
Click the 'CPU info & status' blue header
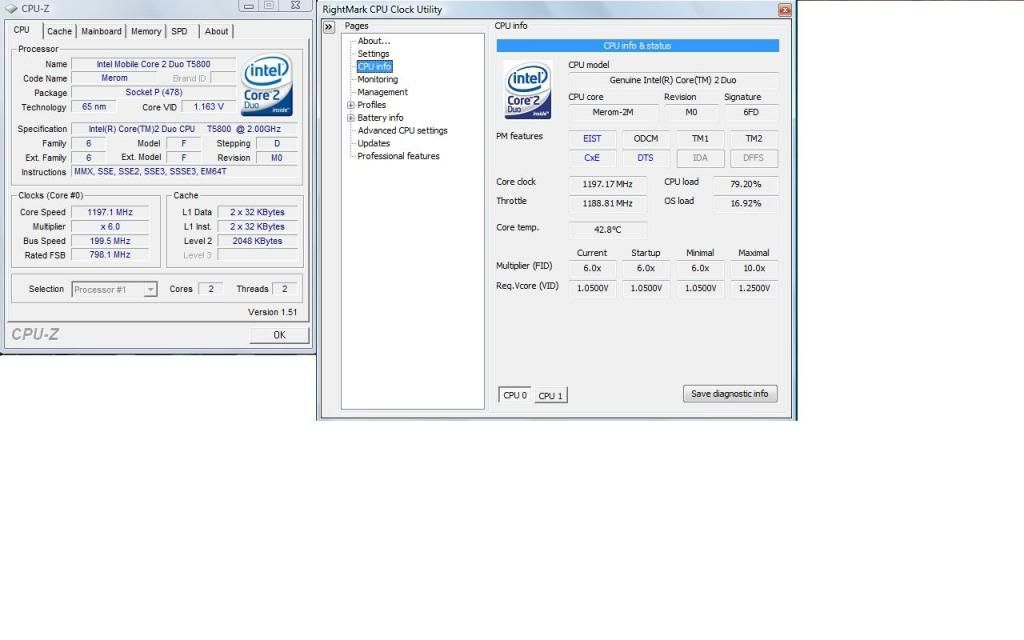click(x=637, y=46)
